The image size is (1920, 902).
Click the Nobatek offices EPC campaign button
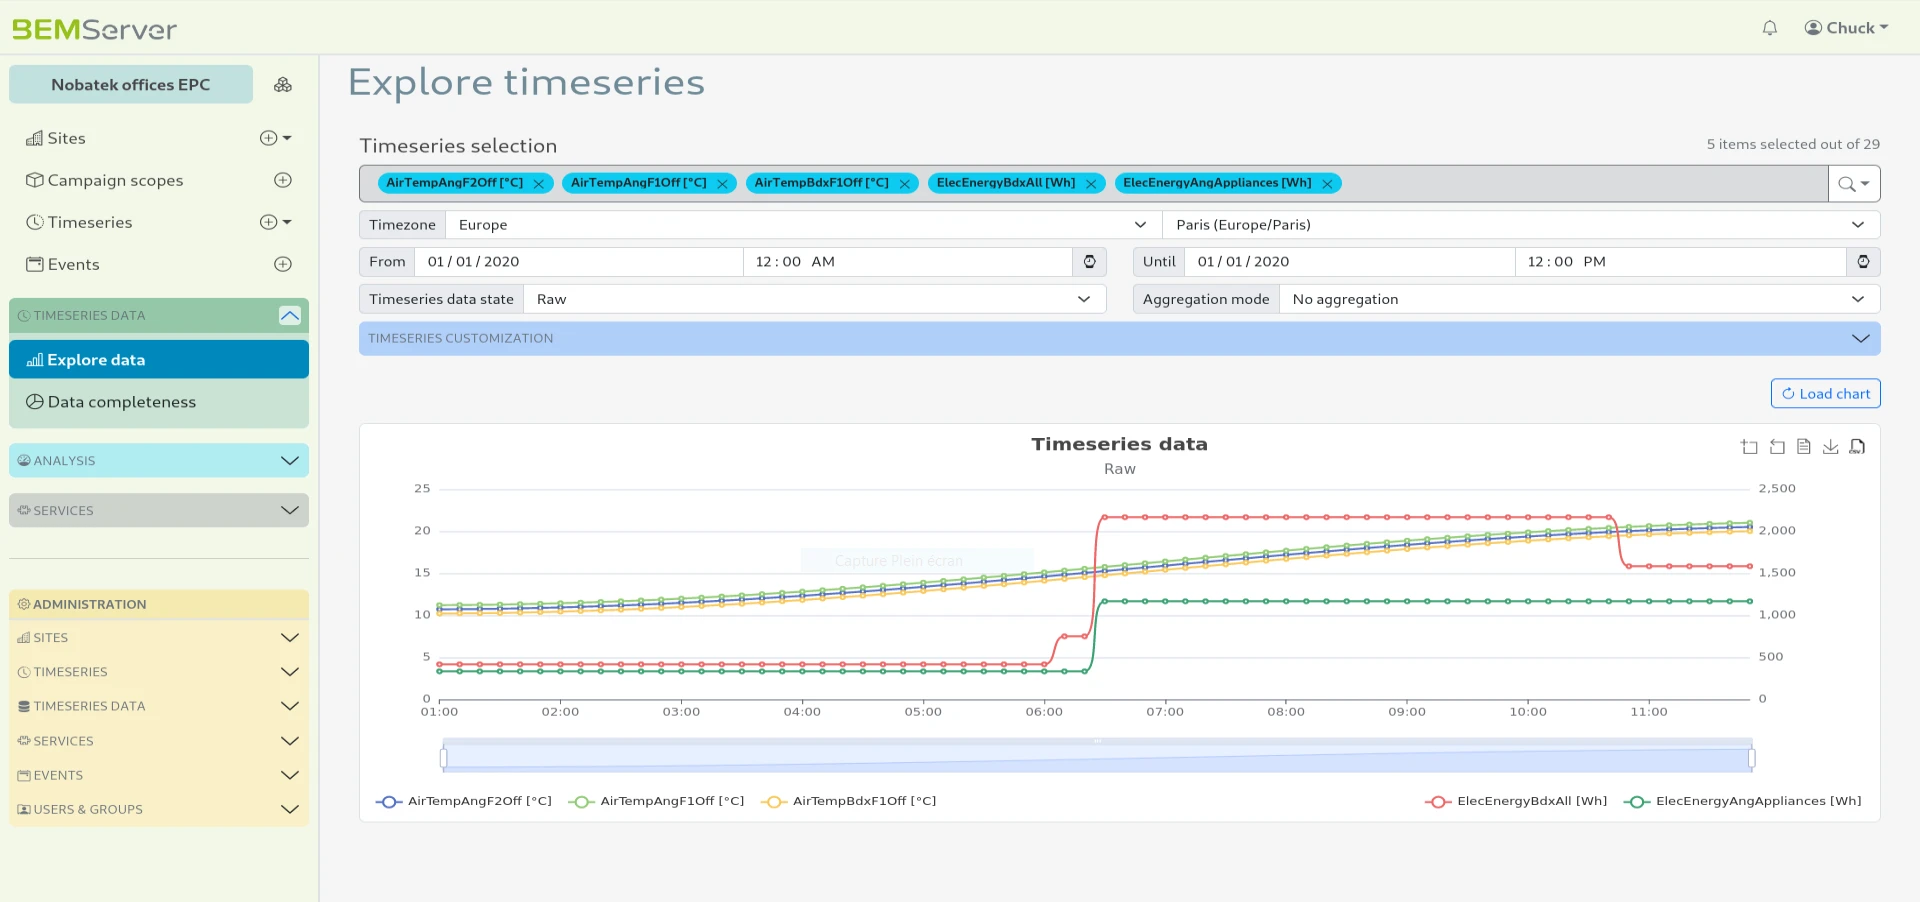click(x=131, y=85)
